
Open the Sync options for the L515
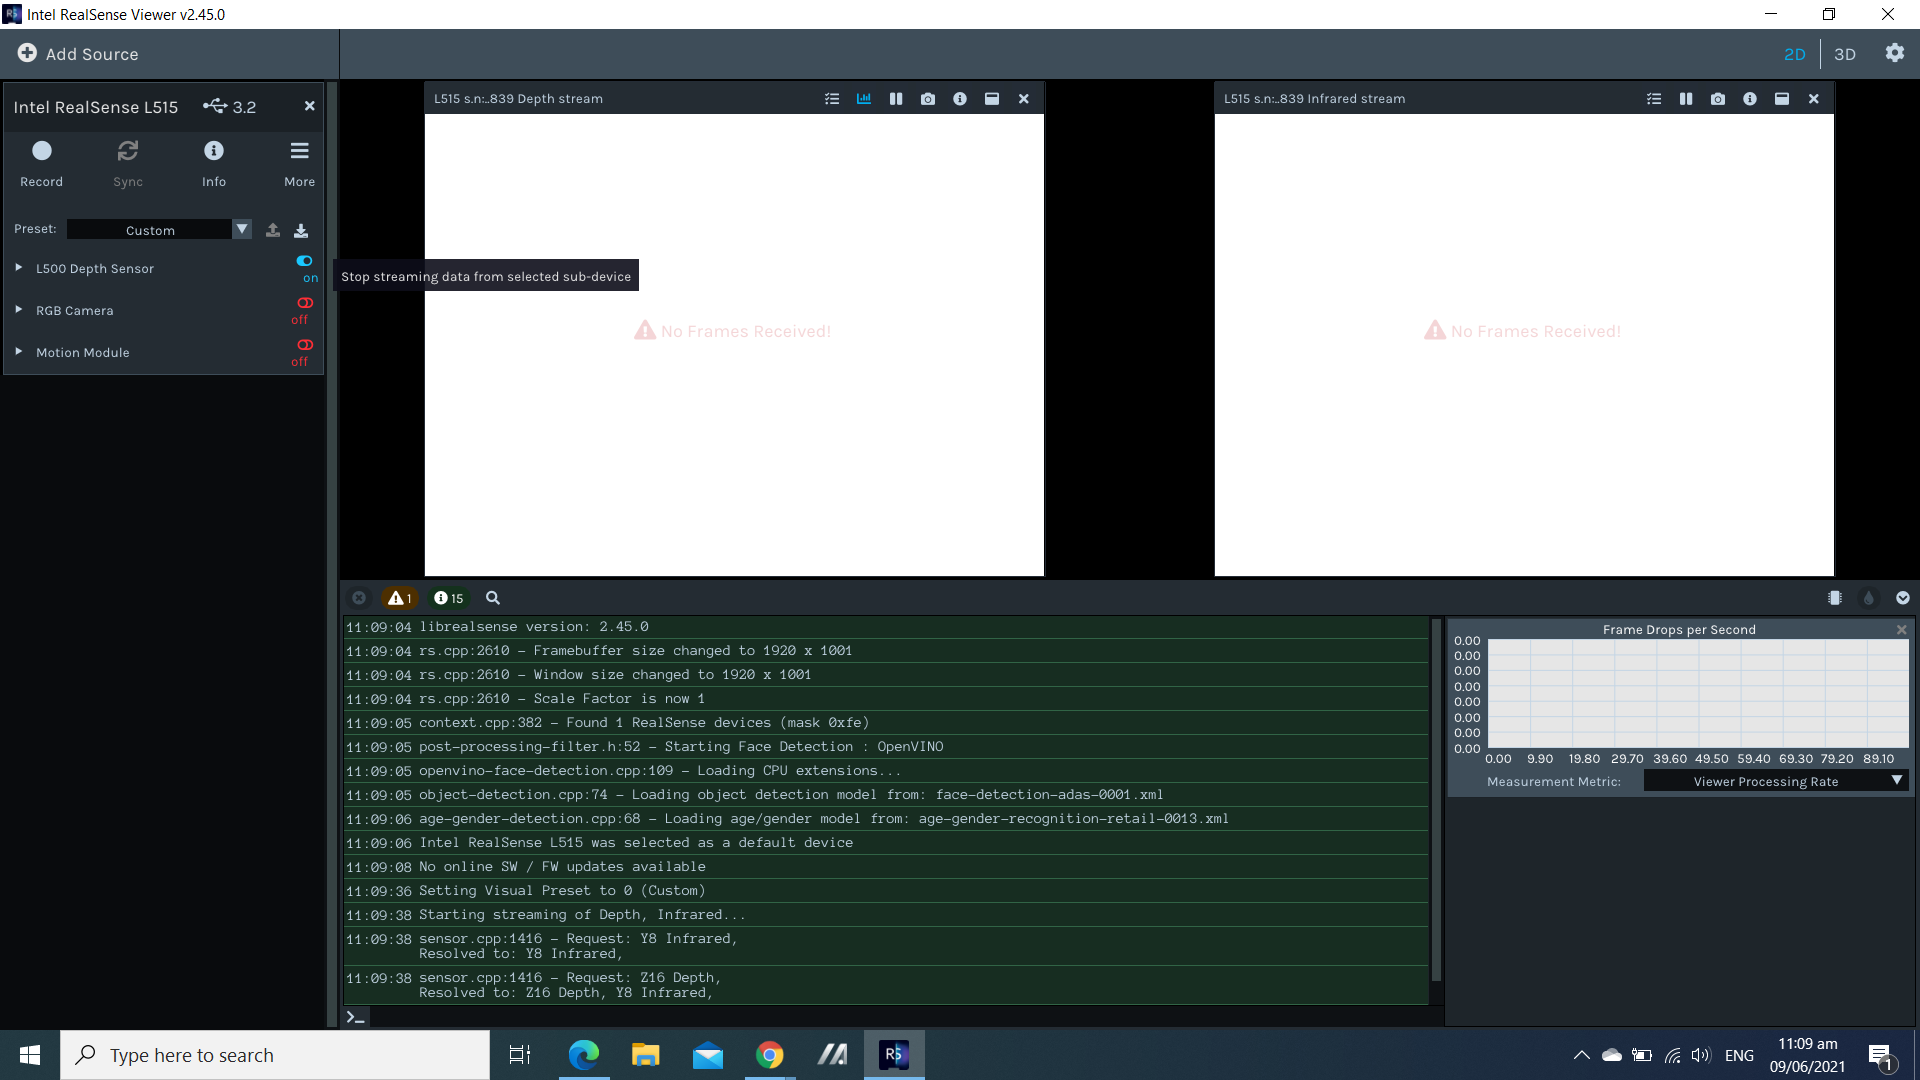127,160
